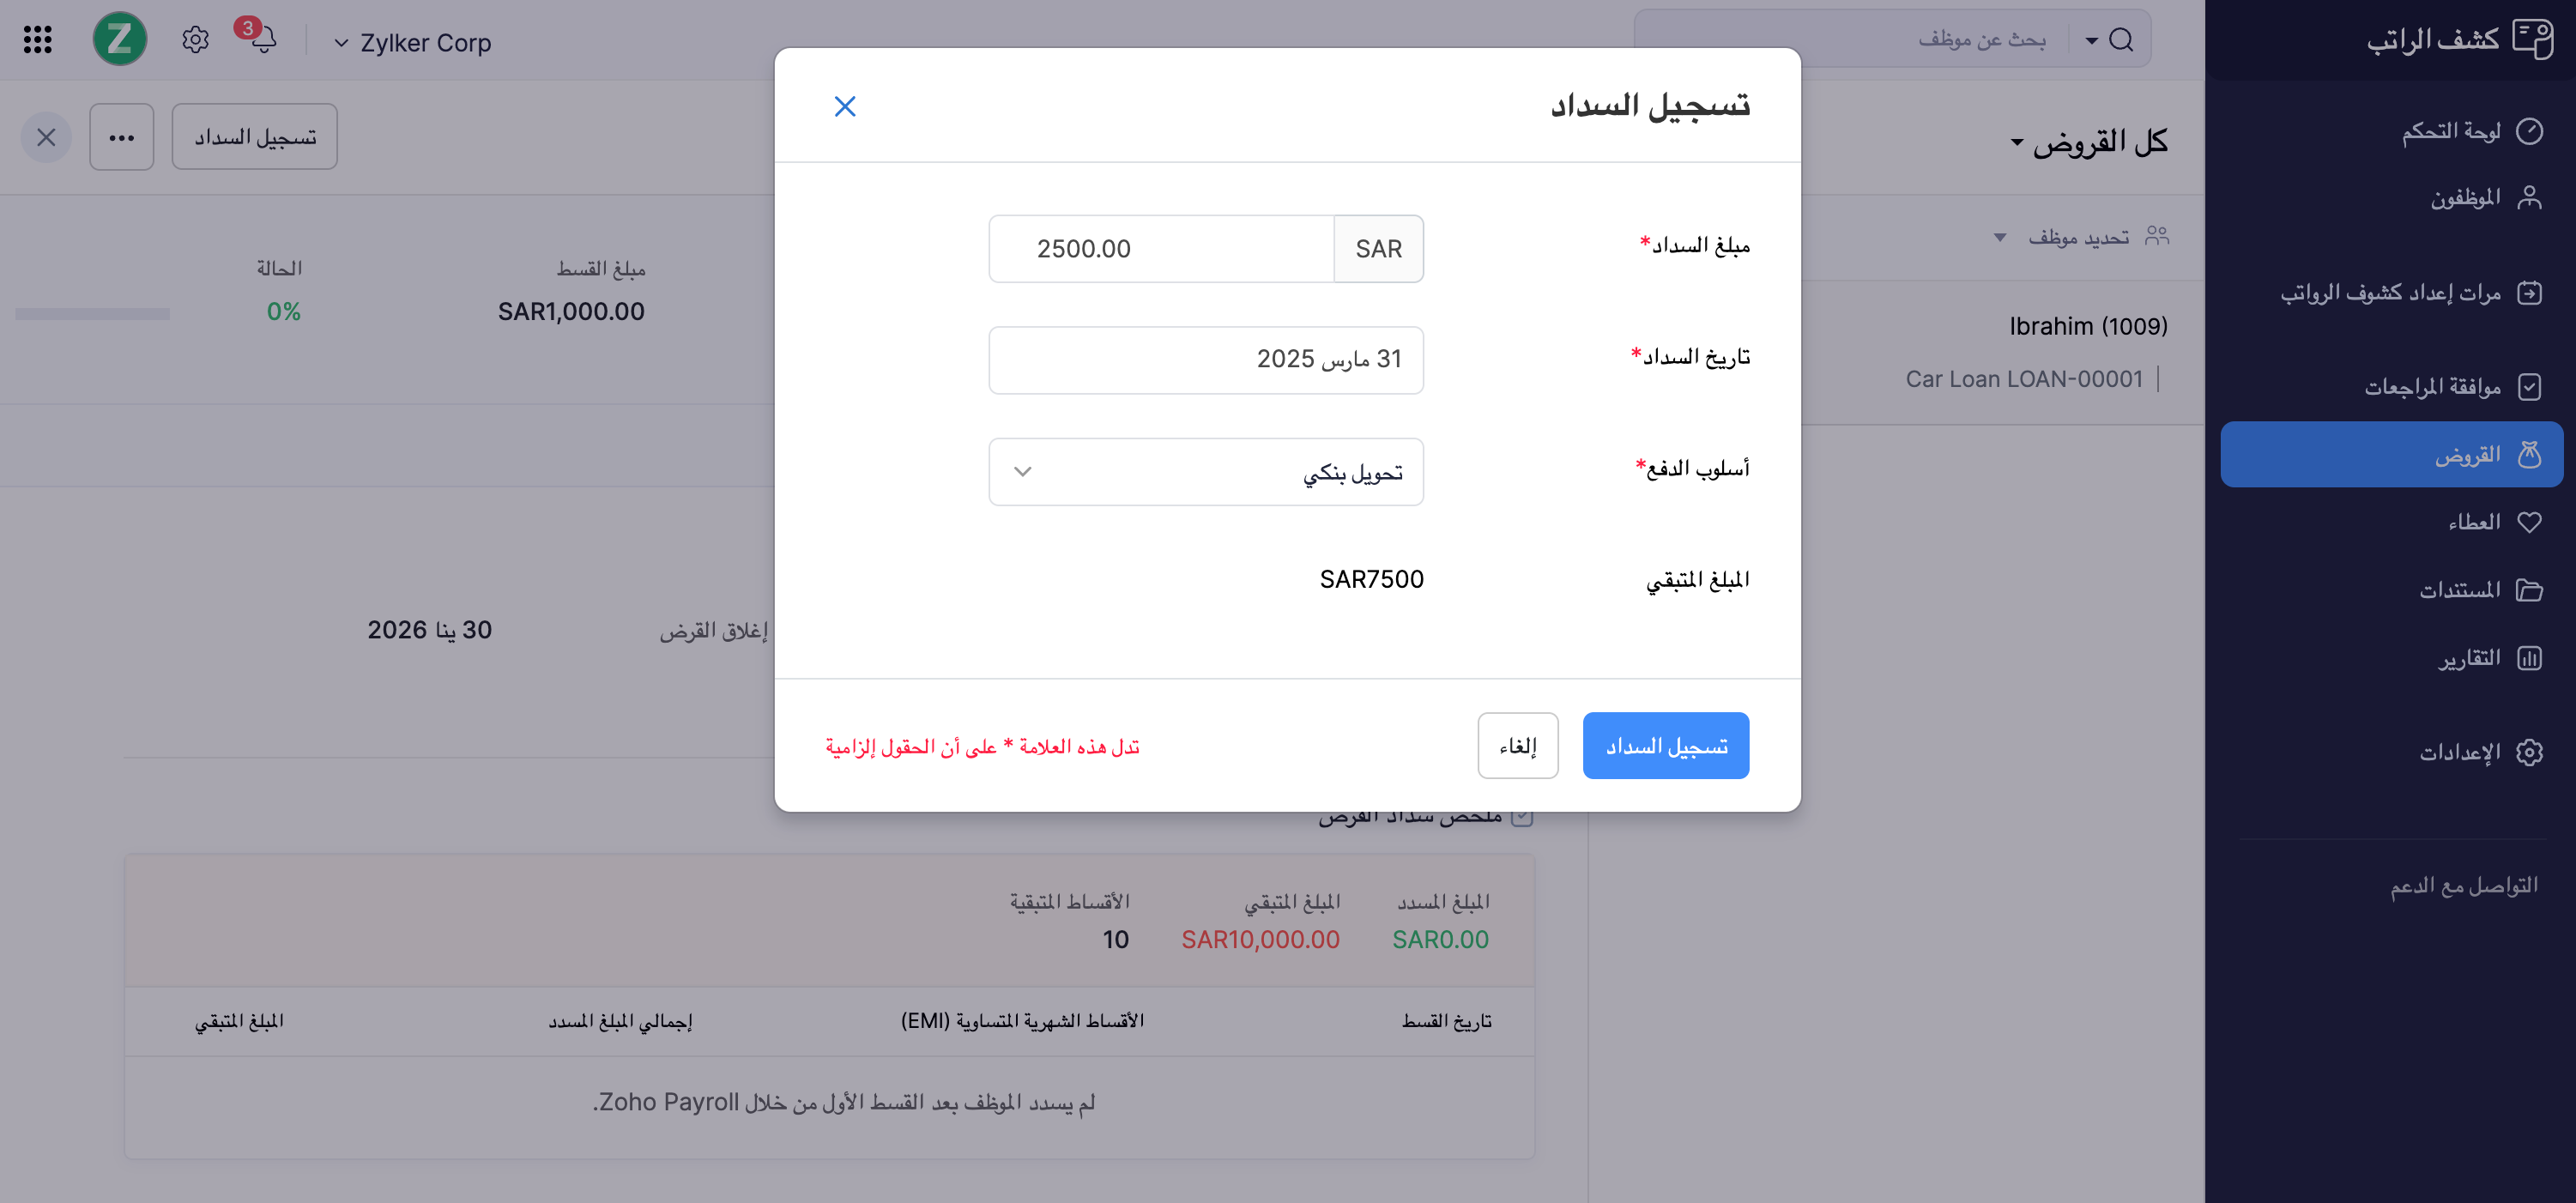Expand the أسلوب الدفع payment method dropdown

pyautogui.click(x=1205, y=472)
